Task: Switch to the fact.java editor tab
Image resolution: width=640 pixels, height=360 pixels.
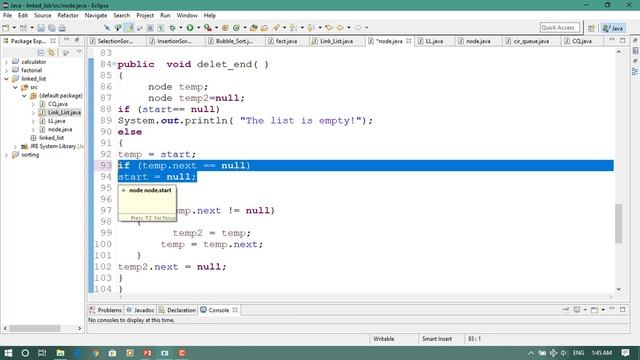Action: [286, 41]
